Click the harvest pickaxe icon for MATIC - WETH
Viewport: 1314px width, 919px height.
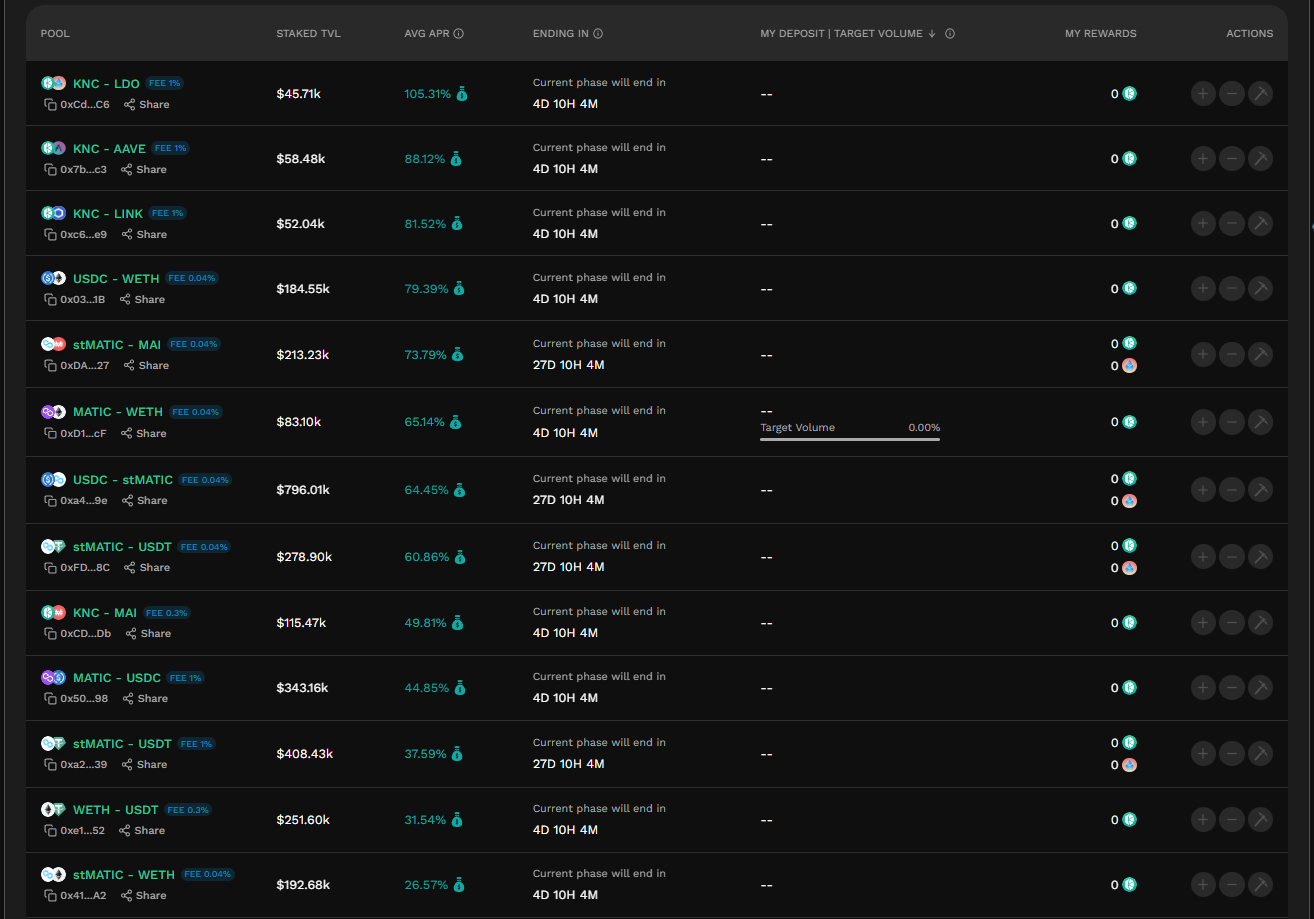[x=1261, y=422]
